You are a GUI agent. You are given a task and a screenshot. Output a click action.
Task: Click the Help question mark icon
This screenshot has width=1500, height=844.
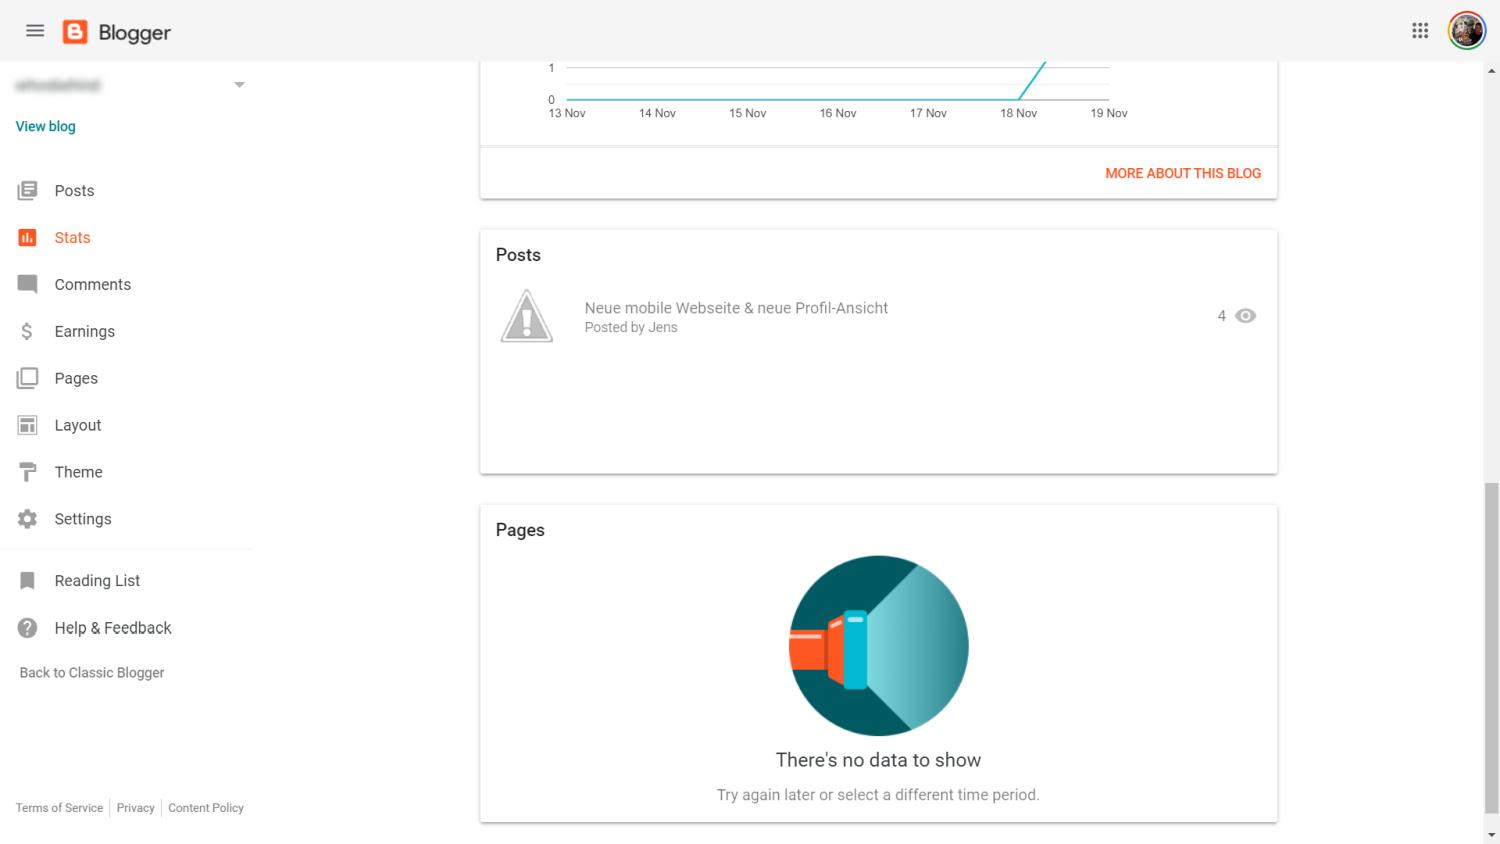pos(27,628)
